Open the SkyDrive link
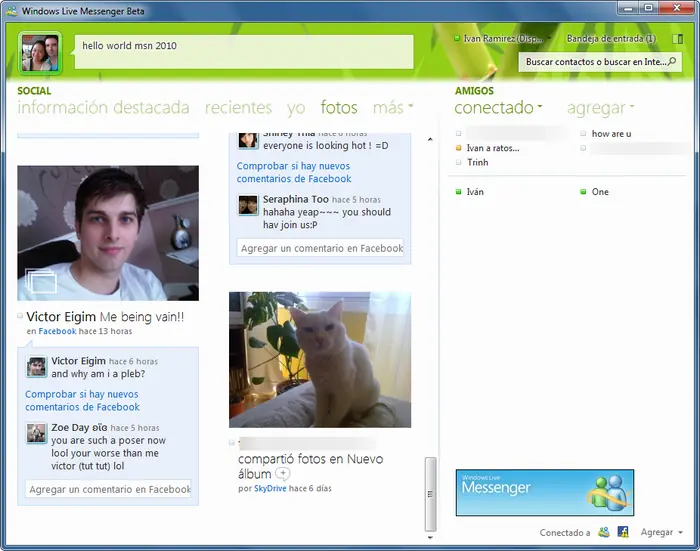 click(x=270, y=488)
